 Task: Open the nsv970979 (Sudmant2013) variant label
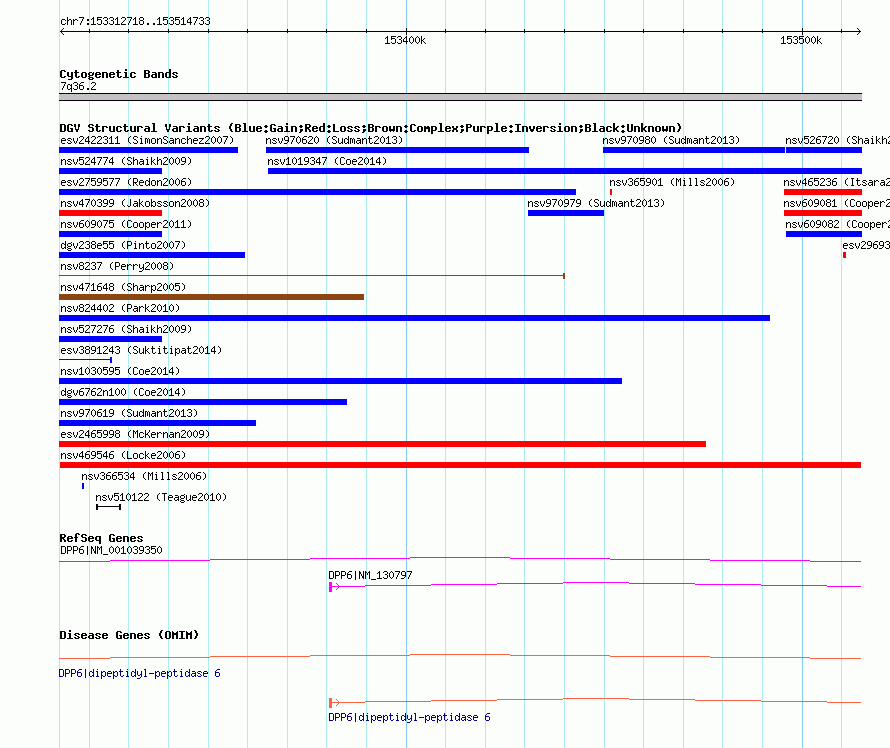pyautogui.click(x=596, y=203)
